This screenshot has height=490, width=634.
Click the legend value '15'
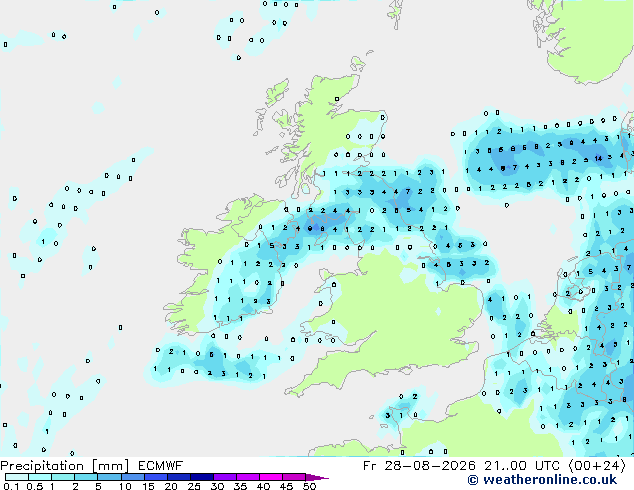point(148,486)
